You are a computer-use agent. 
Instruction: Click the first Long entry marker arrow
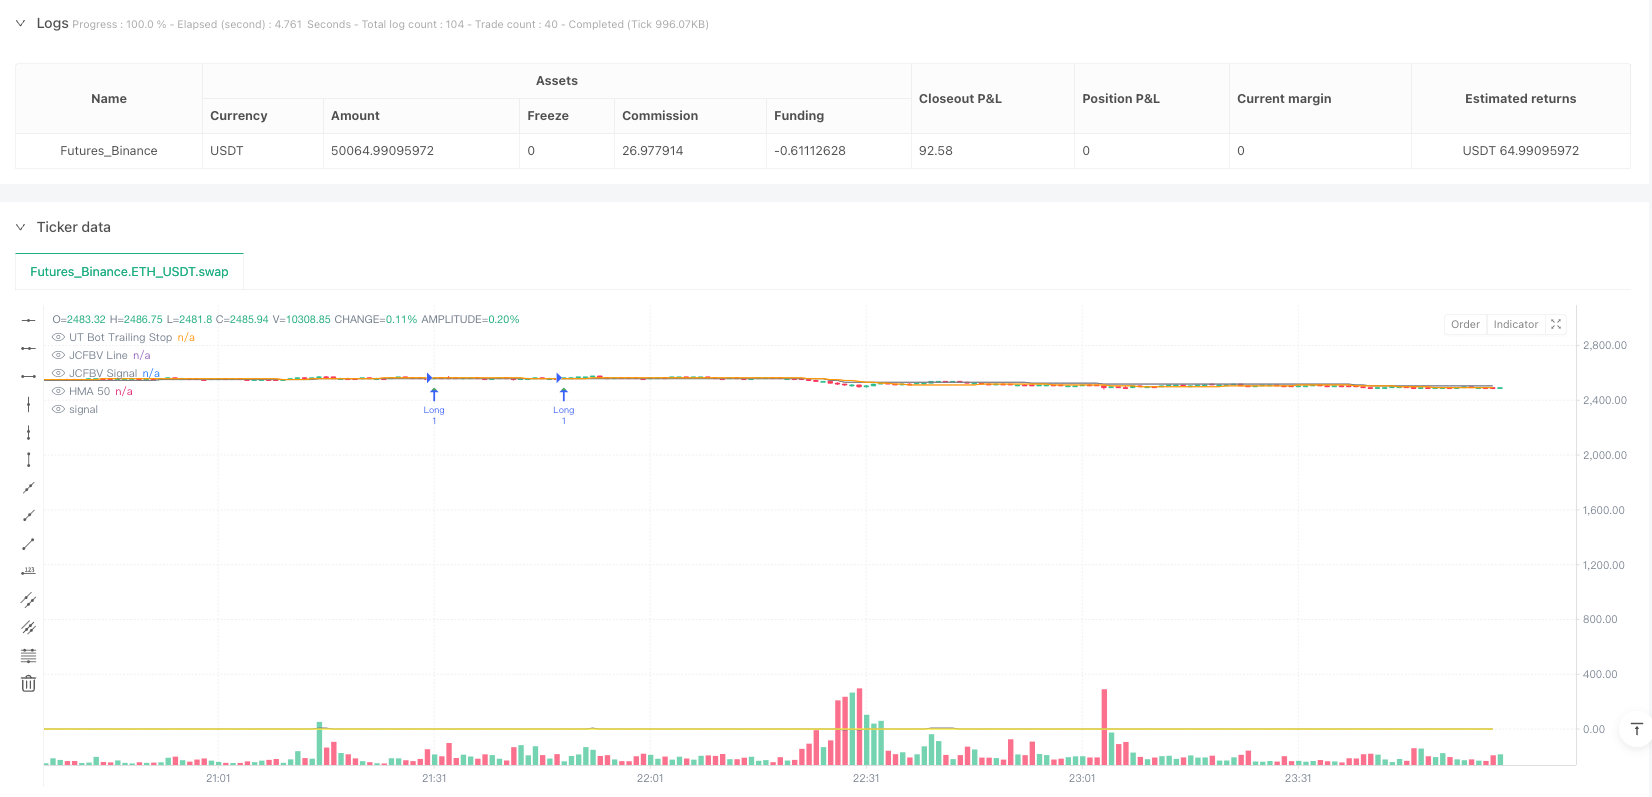(434, 395)
